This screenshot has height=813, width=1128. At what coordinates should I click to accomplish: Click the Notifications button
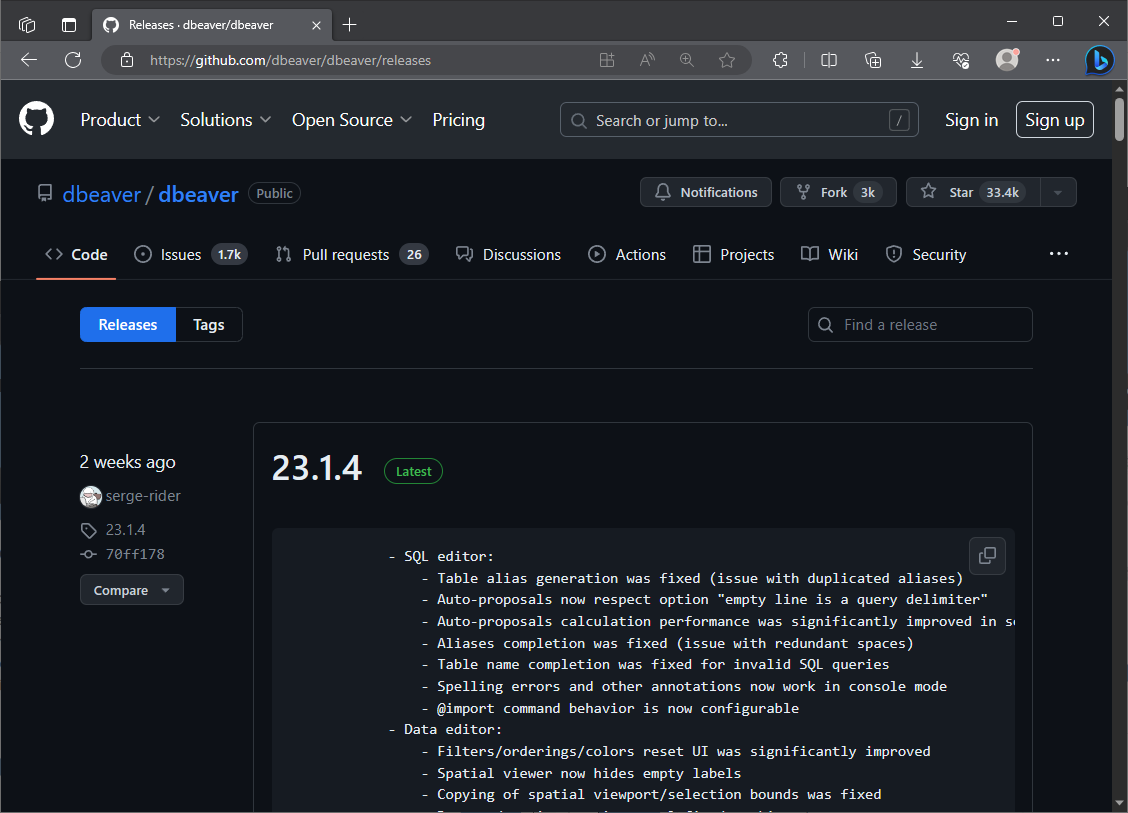click(706, 192)
